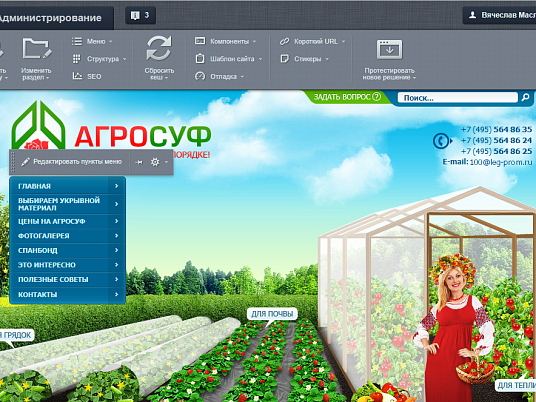Click the chevron beside ЦЕНЫ НА АГРОСУФ
Image resolution: width=536 pixels, height=402 pixels.
(117, 221)
